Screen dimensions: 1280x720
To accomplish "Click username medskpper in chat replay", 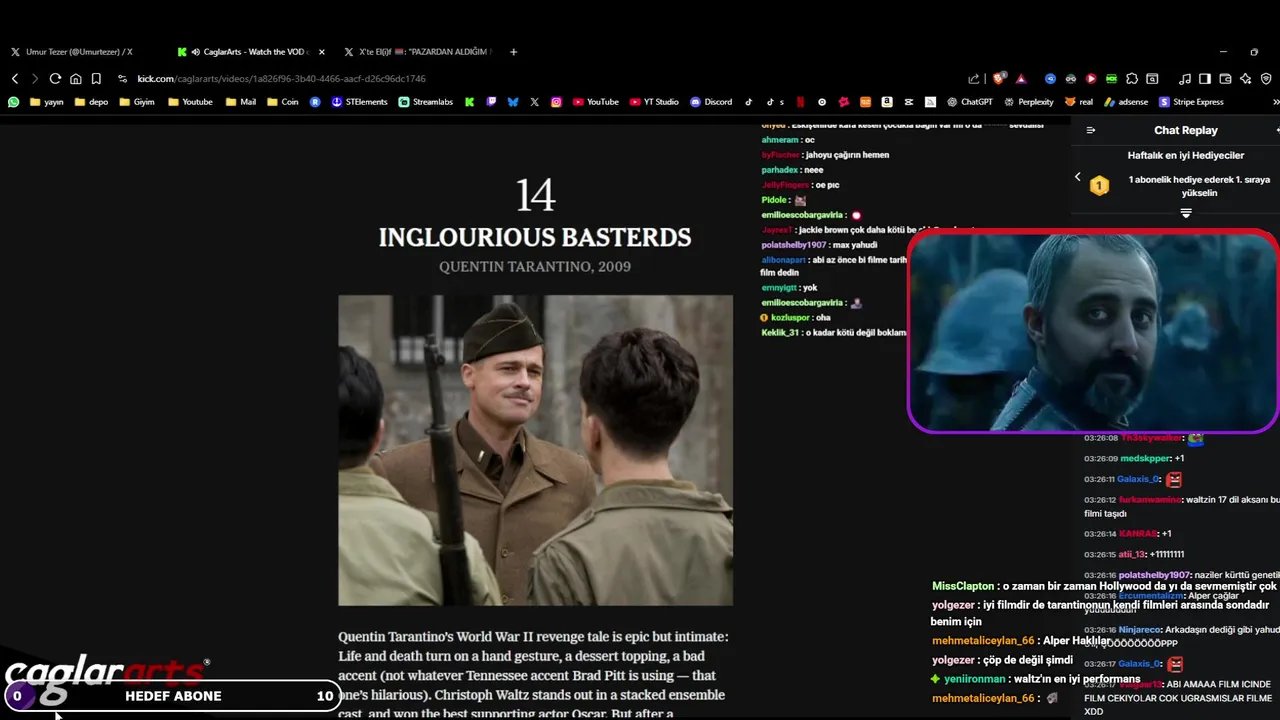I will 1145,458.
